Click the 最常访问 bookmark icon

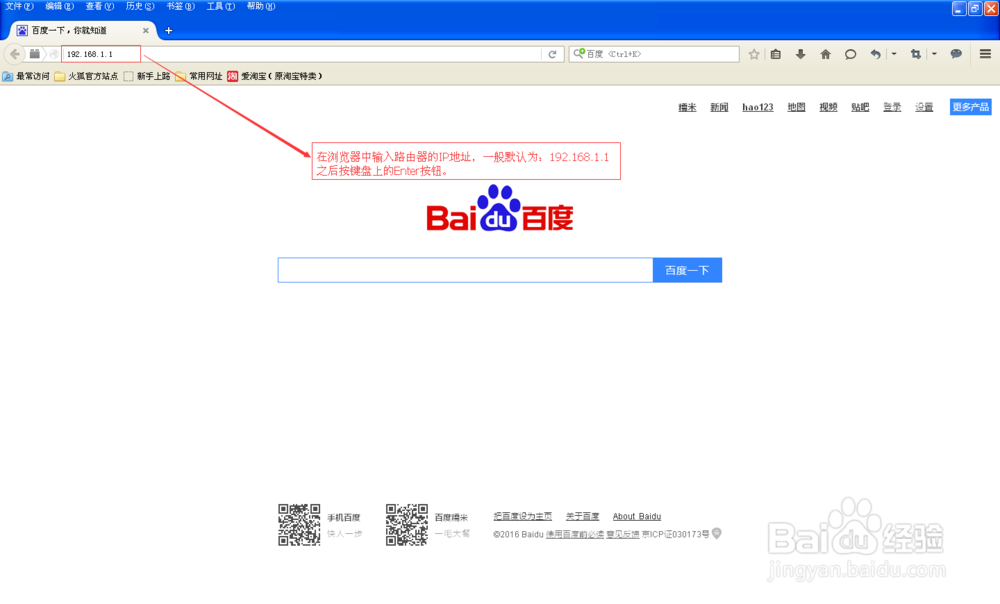click(8, 76)
